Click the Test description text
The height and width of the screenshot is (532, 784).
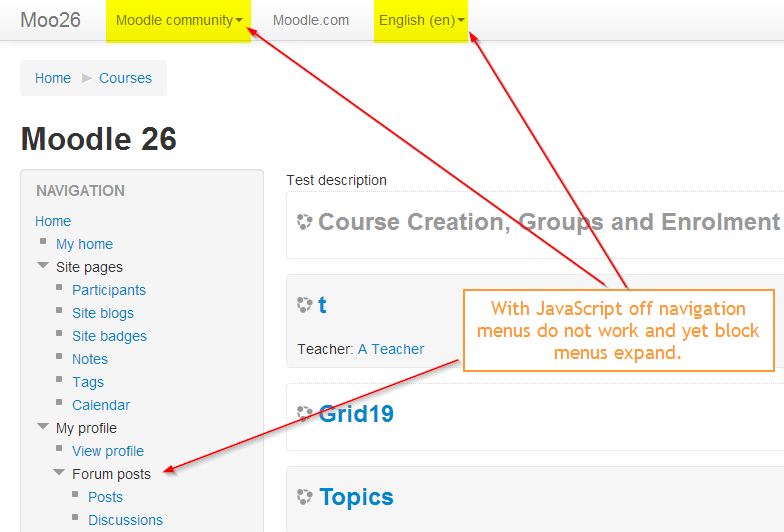[x=336, y=180]
